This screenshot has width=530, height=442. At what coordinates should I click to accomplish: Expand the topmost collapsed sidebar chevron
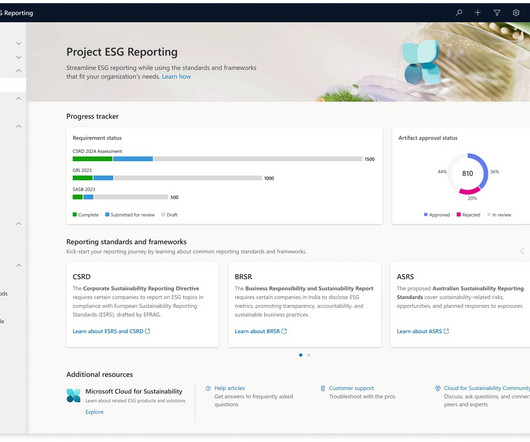tap(19, 43)
